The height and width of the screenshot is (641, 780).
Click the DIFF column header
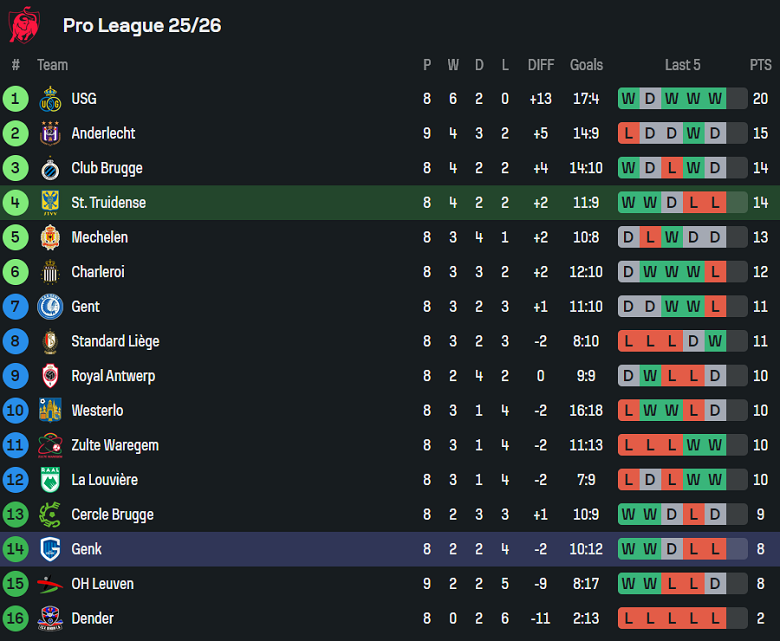tap(540, 65)
